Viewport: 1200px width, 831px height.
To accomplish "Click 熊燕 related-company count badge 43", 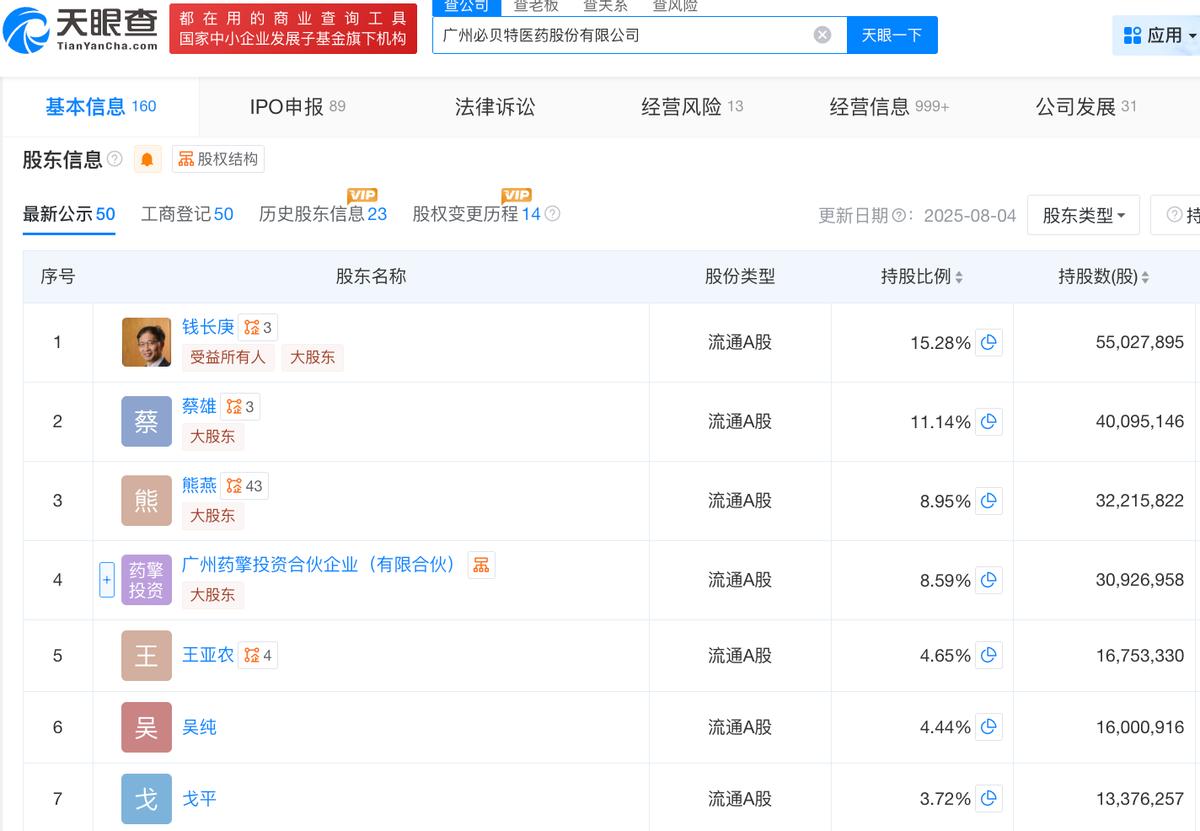I will (244, 486).
